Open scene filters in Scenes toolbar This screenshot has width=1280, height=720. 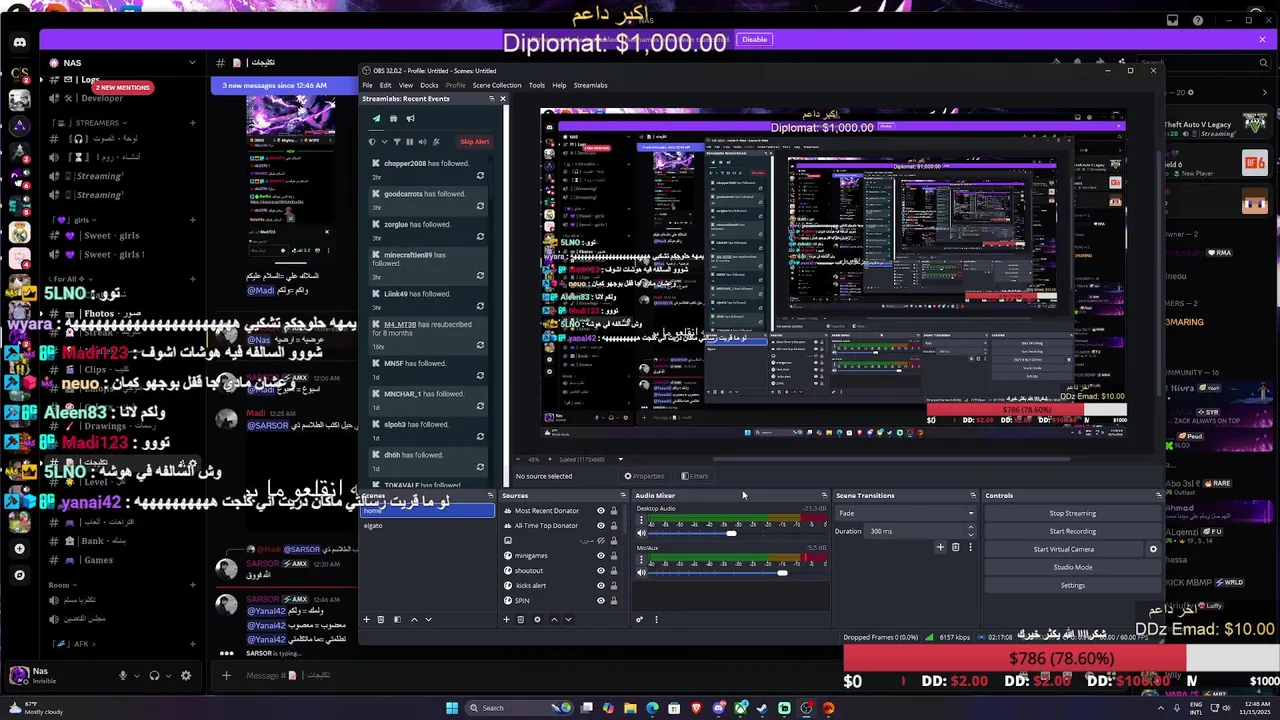pyautogui.click(x=397, y=619)
